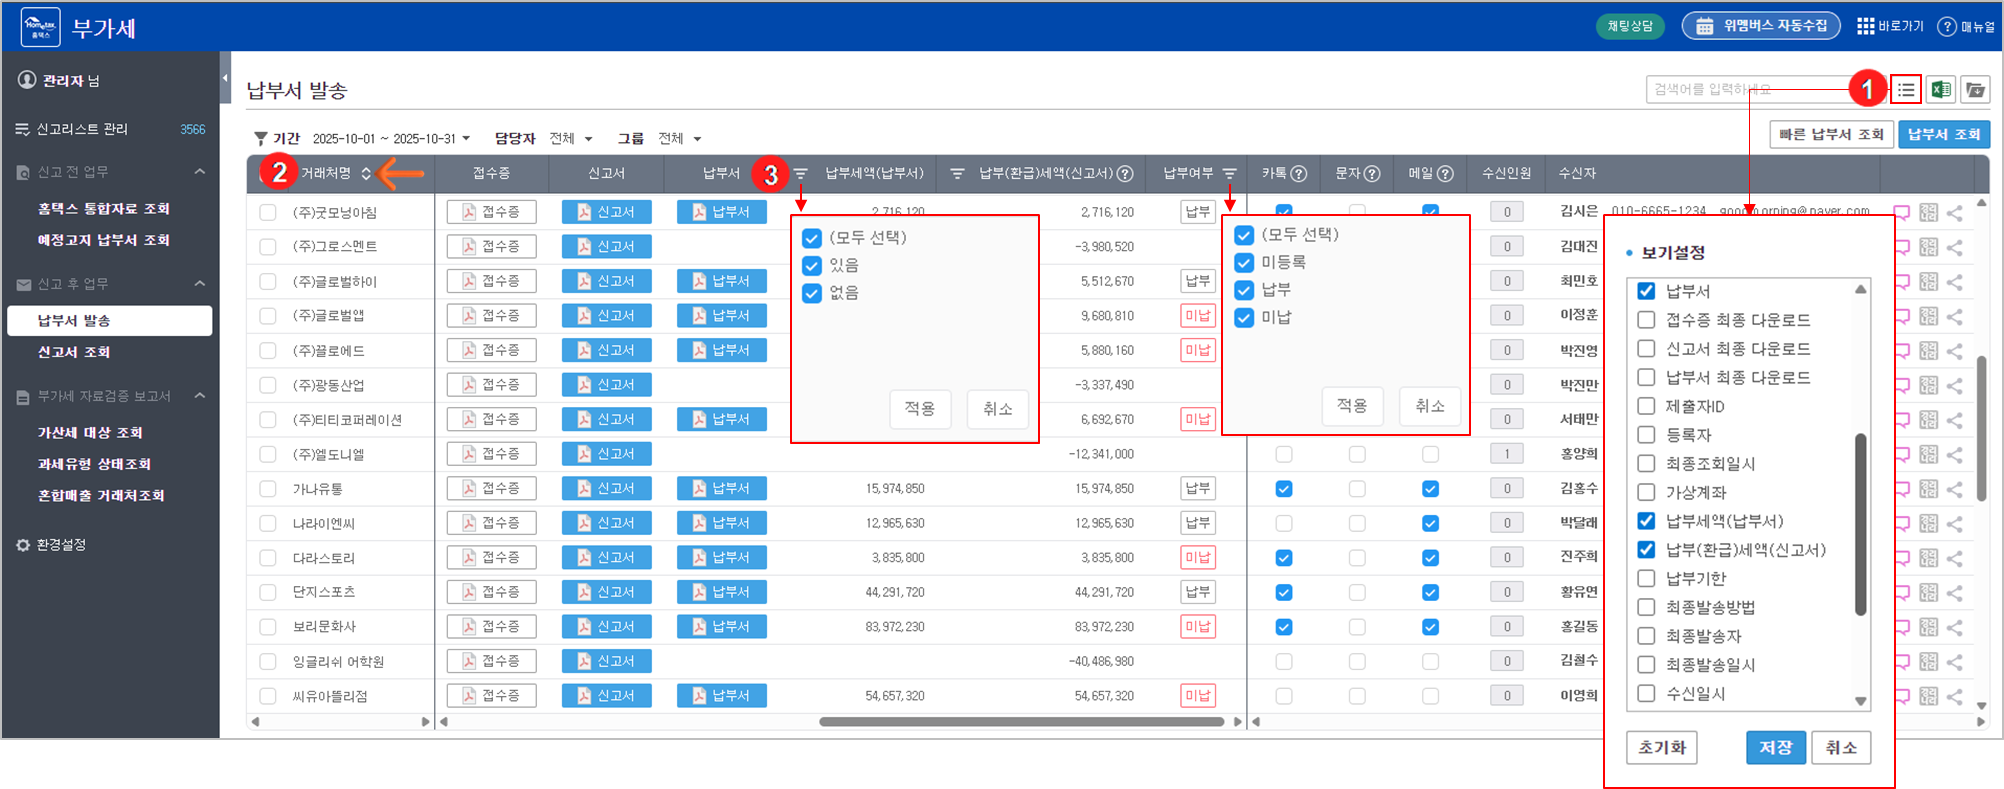Screen dimensions: 2004x789
Task: Click the share icon in the 가나유통 row
Action: 1955,489
